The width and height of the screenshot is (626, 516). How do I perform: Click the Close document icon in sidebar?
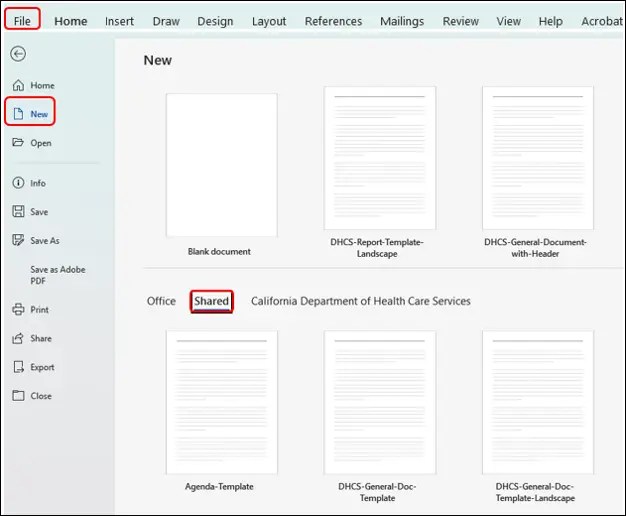(x=18, y=395)
